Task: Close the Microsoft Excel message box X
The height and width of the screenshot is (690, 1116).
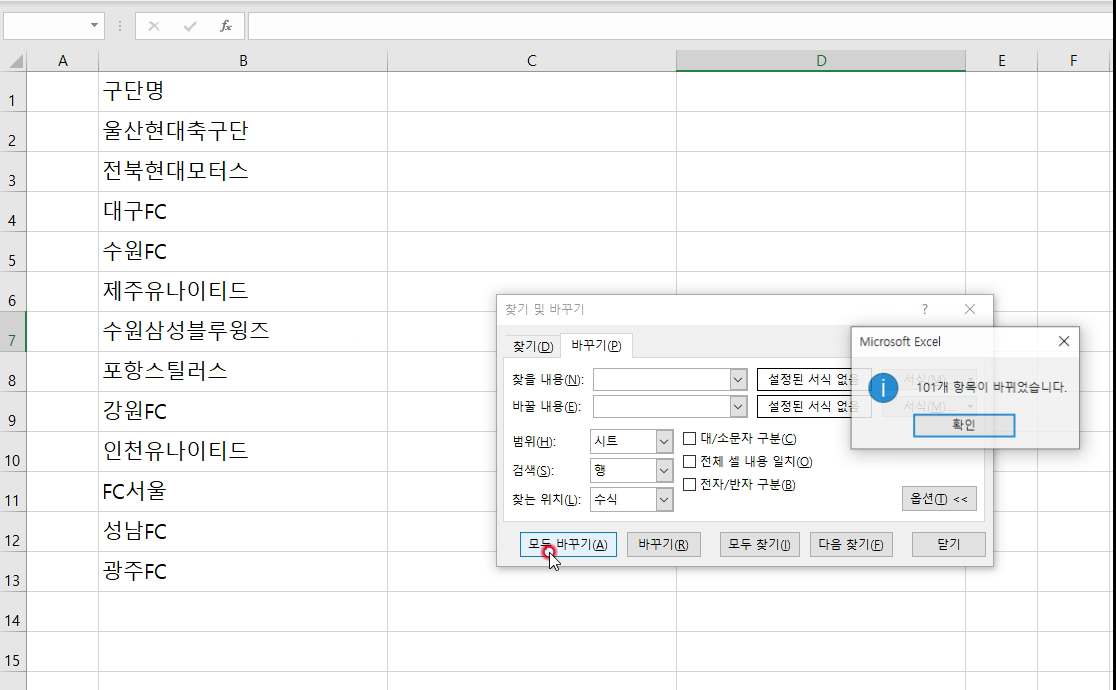Action: tap(1064, 341)
